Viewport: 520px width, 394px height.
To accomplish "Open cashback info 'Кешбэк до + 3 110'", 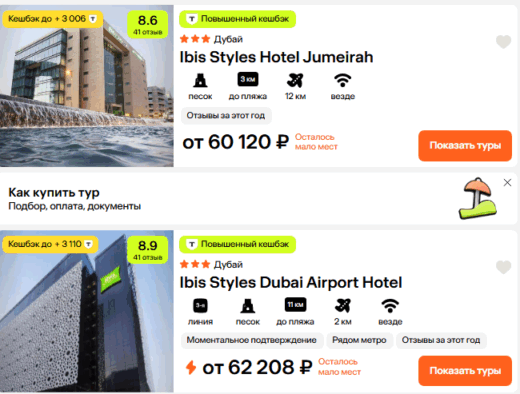I will pyautogui.click(x=50, y=244).
